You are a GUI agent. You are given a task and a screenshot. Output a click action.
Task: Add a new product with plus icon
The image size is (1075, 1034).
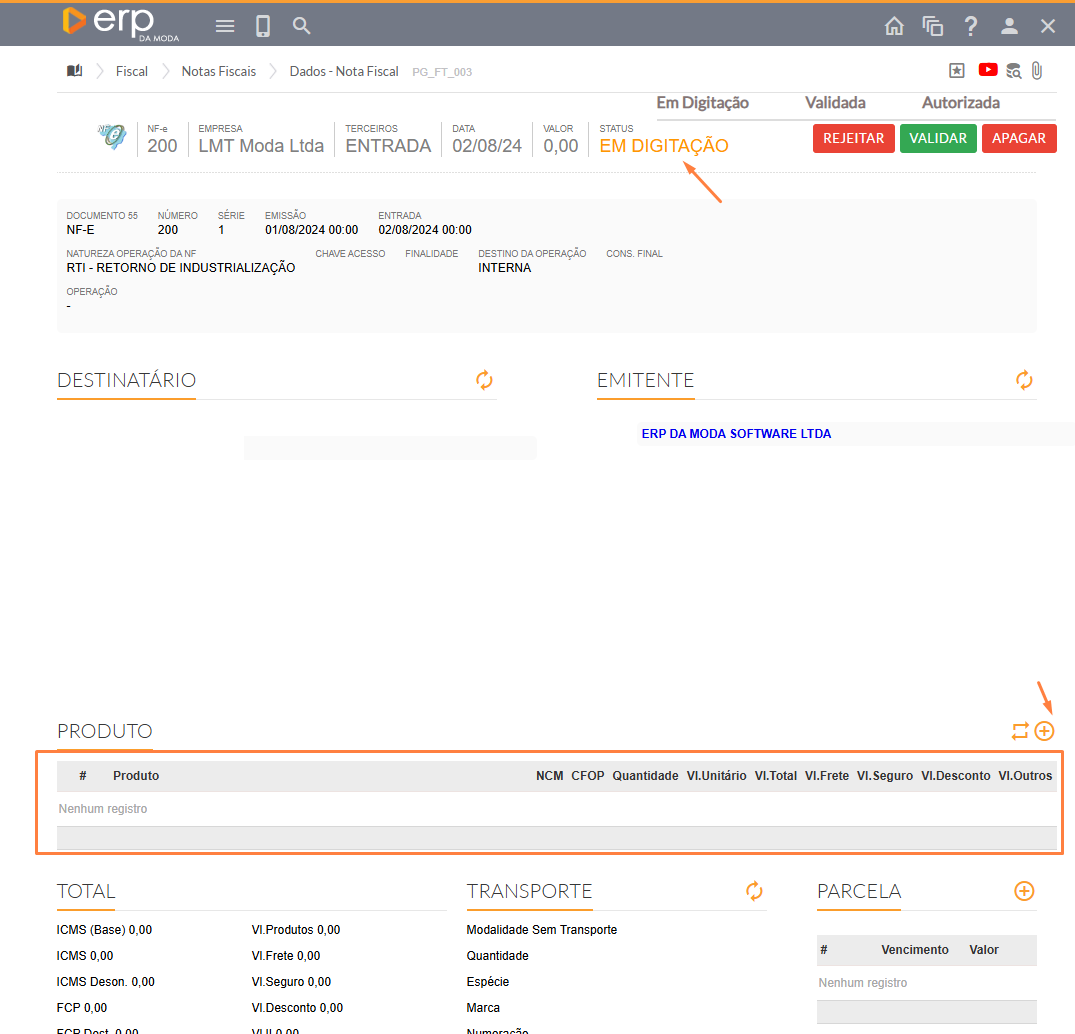click(1044, 731)
